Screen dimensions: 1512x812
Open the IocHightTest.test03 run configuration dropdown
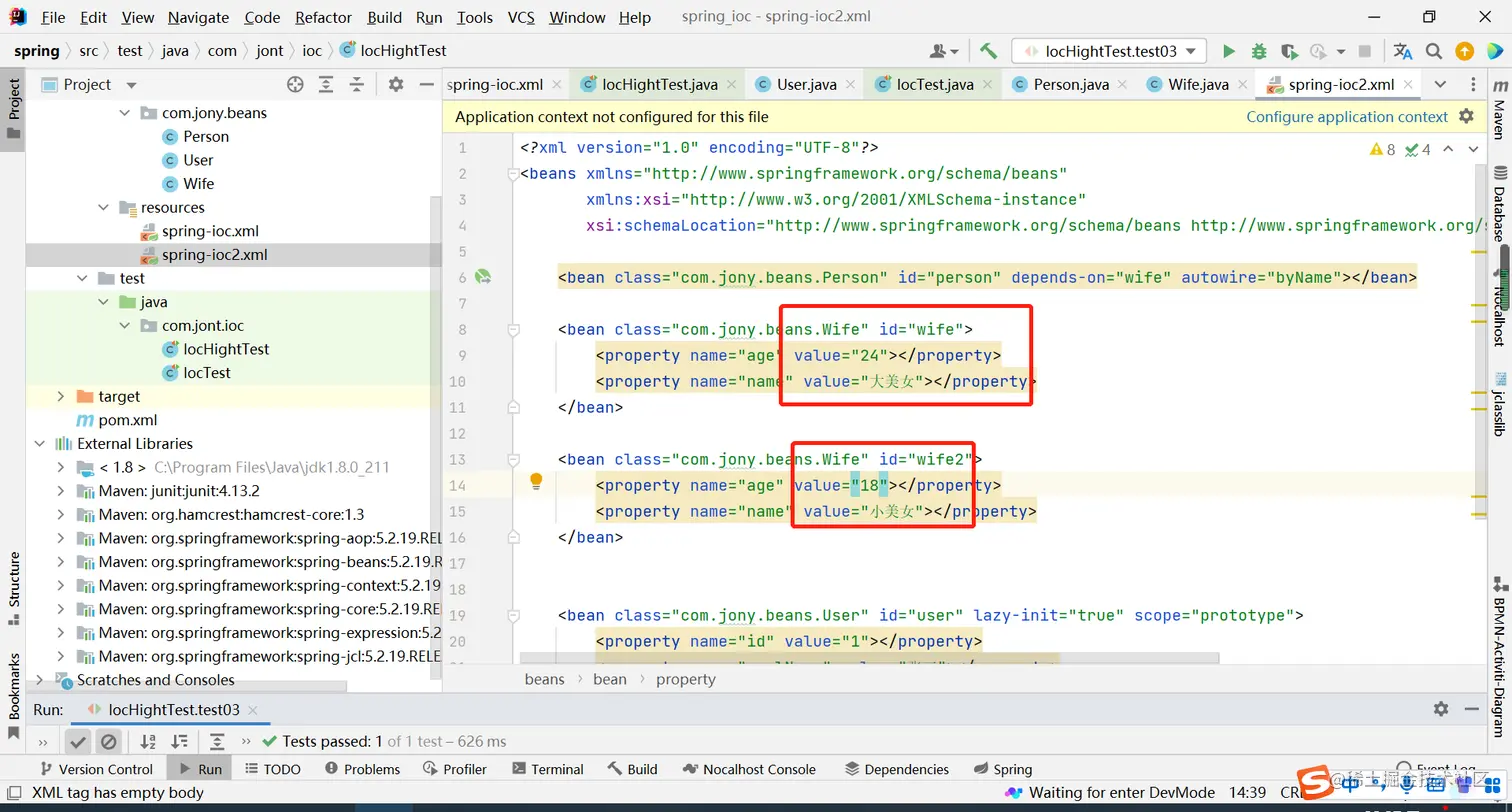(1109, 51)
